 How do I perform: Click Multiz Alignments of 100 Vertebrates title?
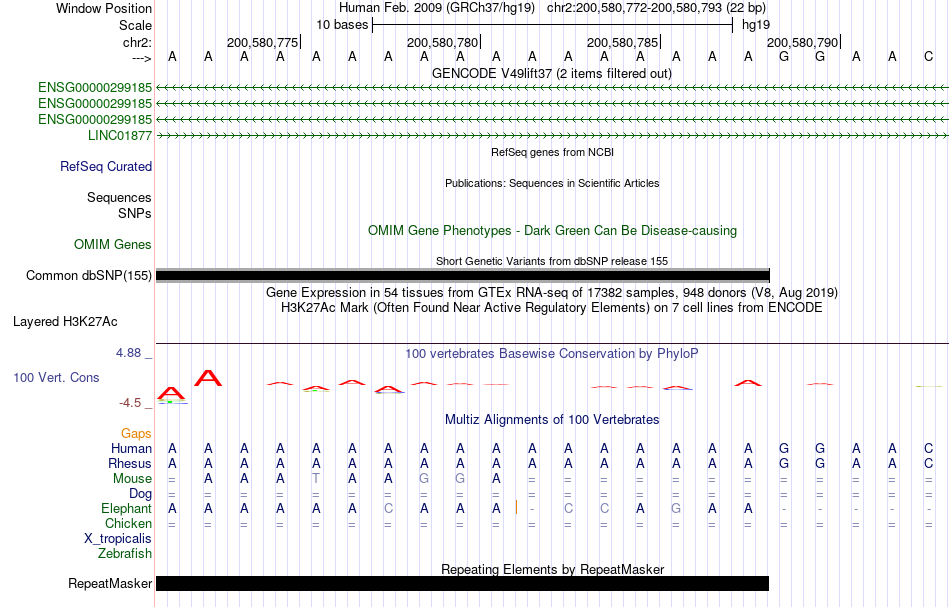(x=552, y=419)
